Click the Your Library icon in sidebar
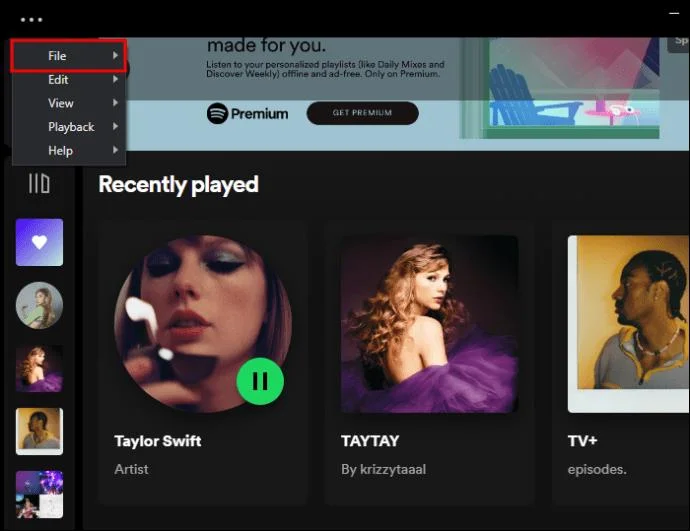690x531 pixels. (39, 183)
